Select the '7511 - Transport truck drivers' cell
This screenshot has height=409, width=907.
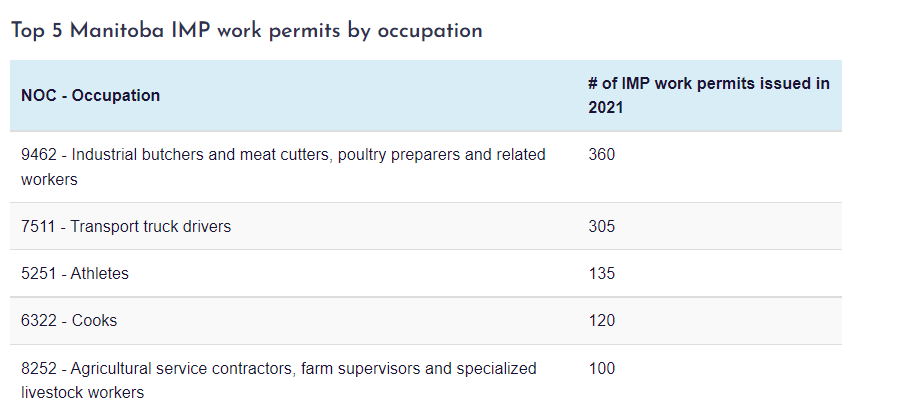[x=294, y=226]
